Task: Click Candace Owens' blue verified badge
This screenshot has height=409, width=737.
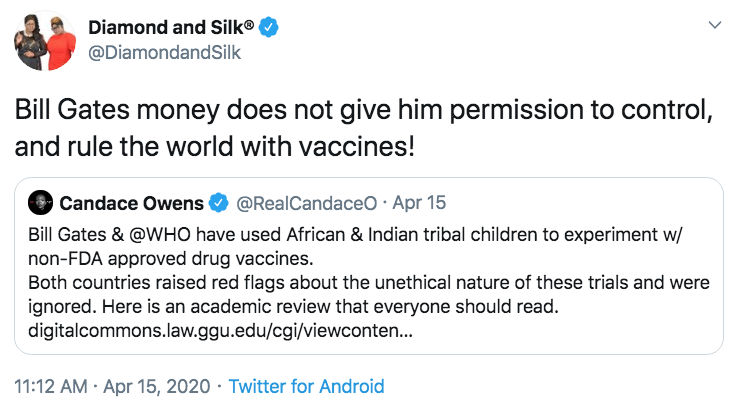Action: pyautogui.click(x=218, y=203)
